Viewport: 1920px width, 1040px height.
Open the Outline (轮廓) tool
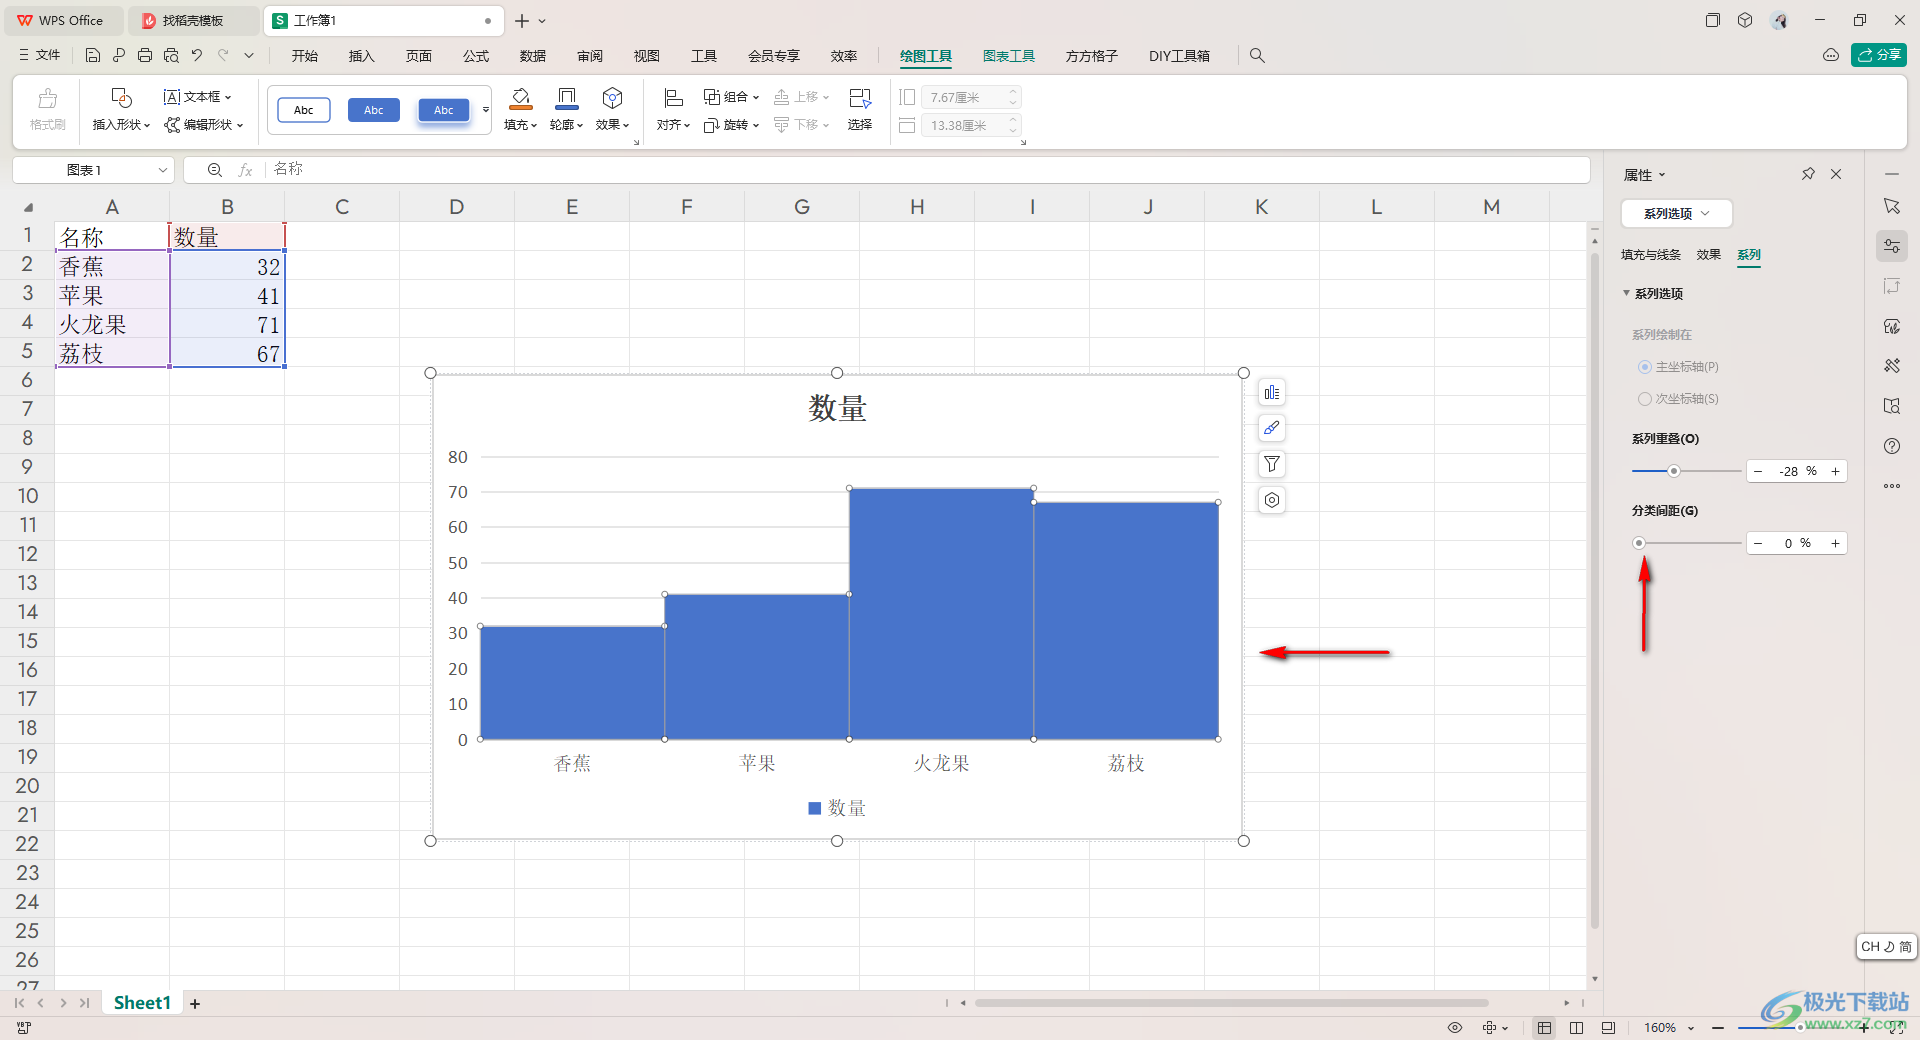tap(566, 109)
